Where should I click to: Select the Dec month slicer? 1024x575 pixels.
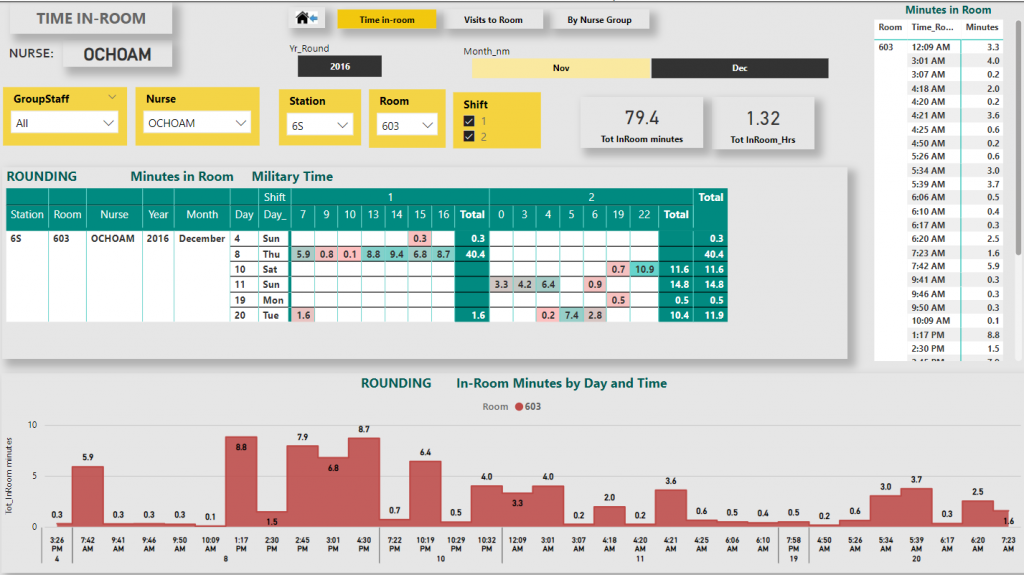point(739,69)
